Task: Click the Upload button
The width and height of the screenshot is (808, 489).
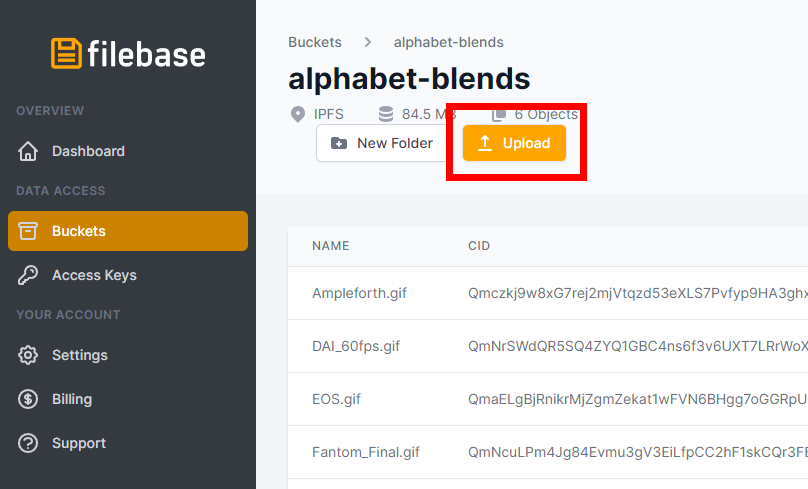Action: point(514,143)
